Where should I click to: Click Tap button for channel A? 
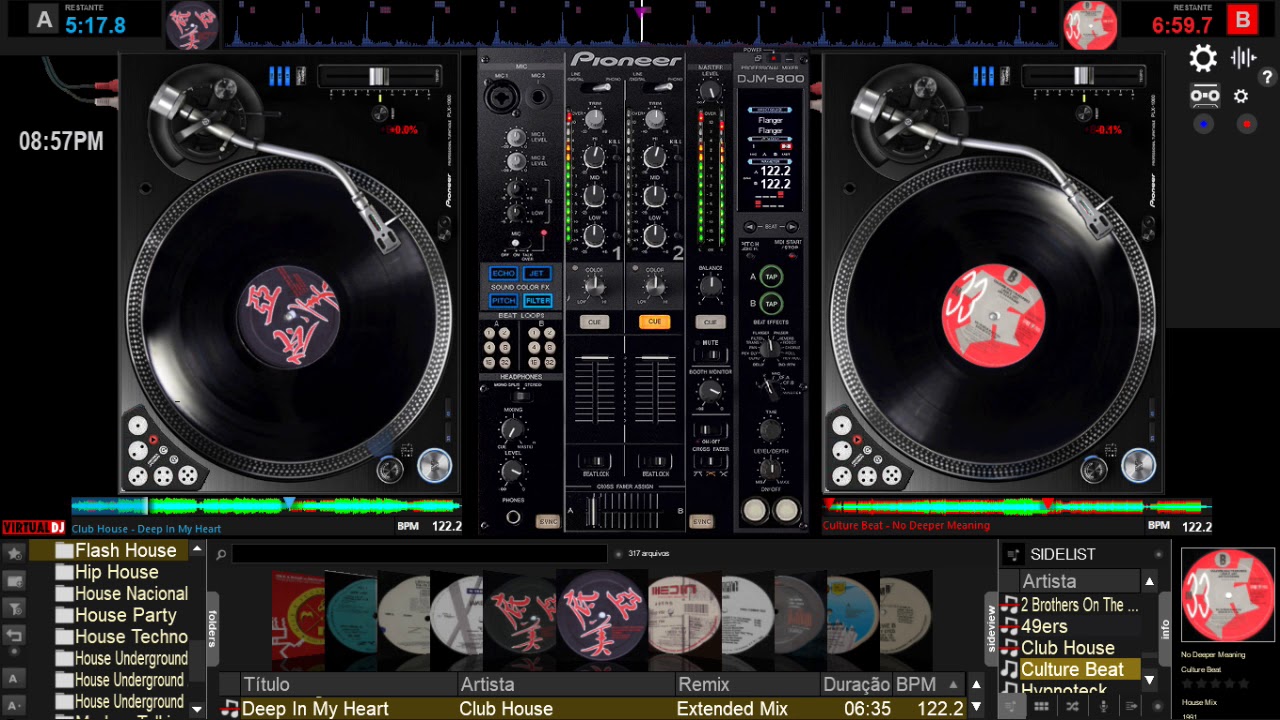click(771, 276)
